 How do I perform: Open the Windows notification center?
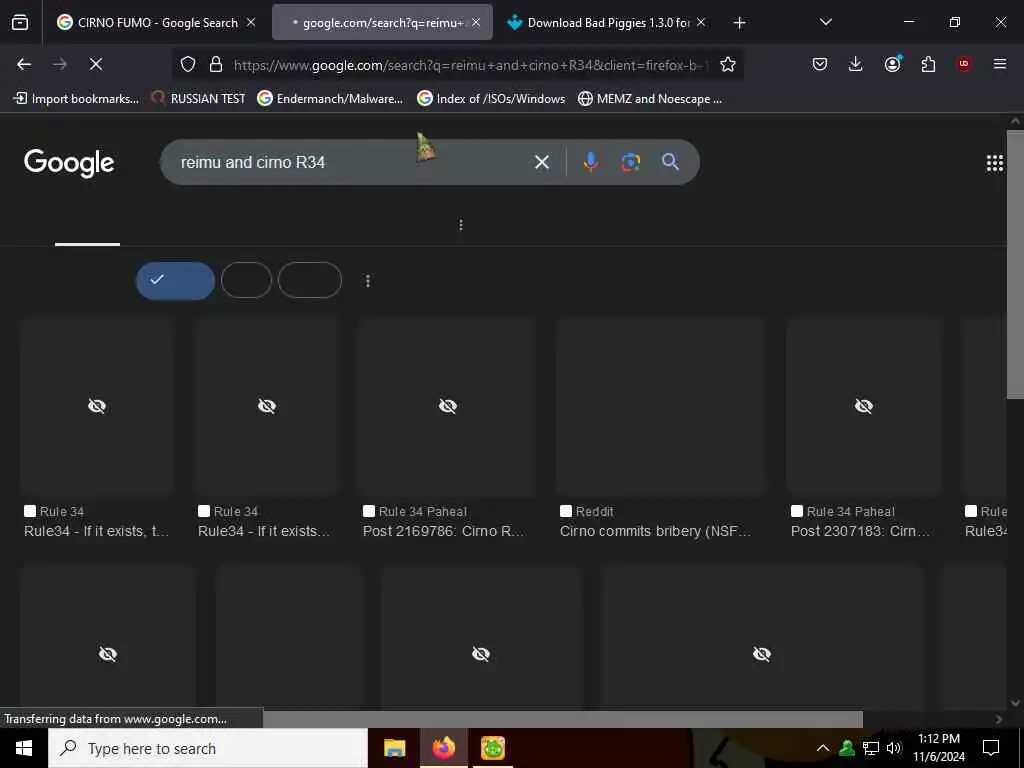[x=991, y=748]
